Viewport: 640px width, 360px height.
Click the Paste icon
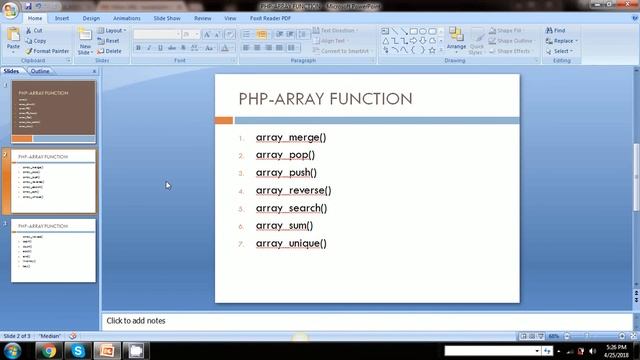13,35
